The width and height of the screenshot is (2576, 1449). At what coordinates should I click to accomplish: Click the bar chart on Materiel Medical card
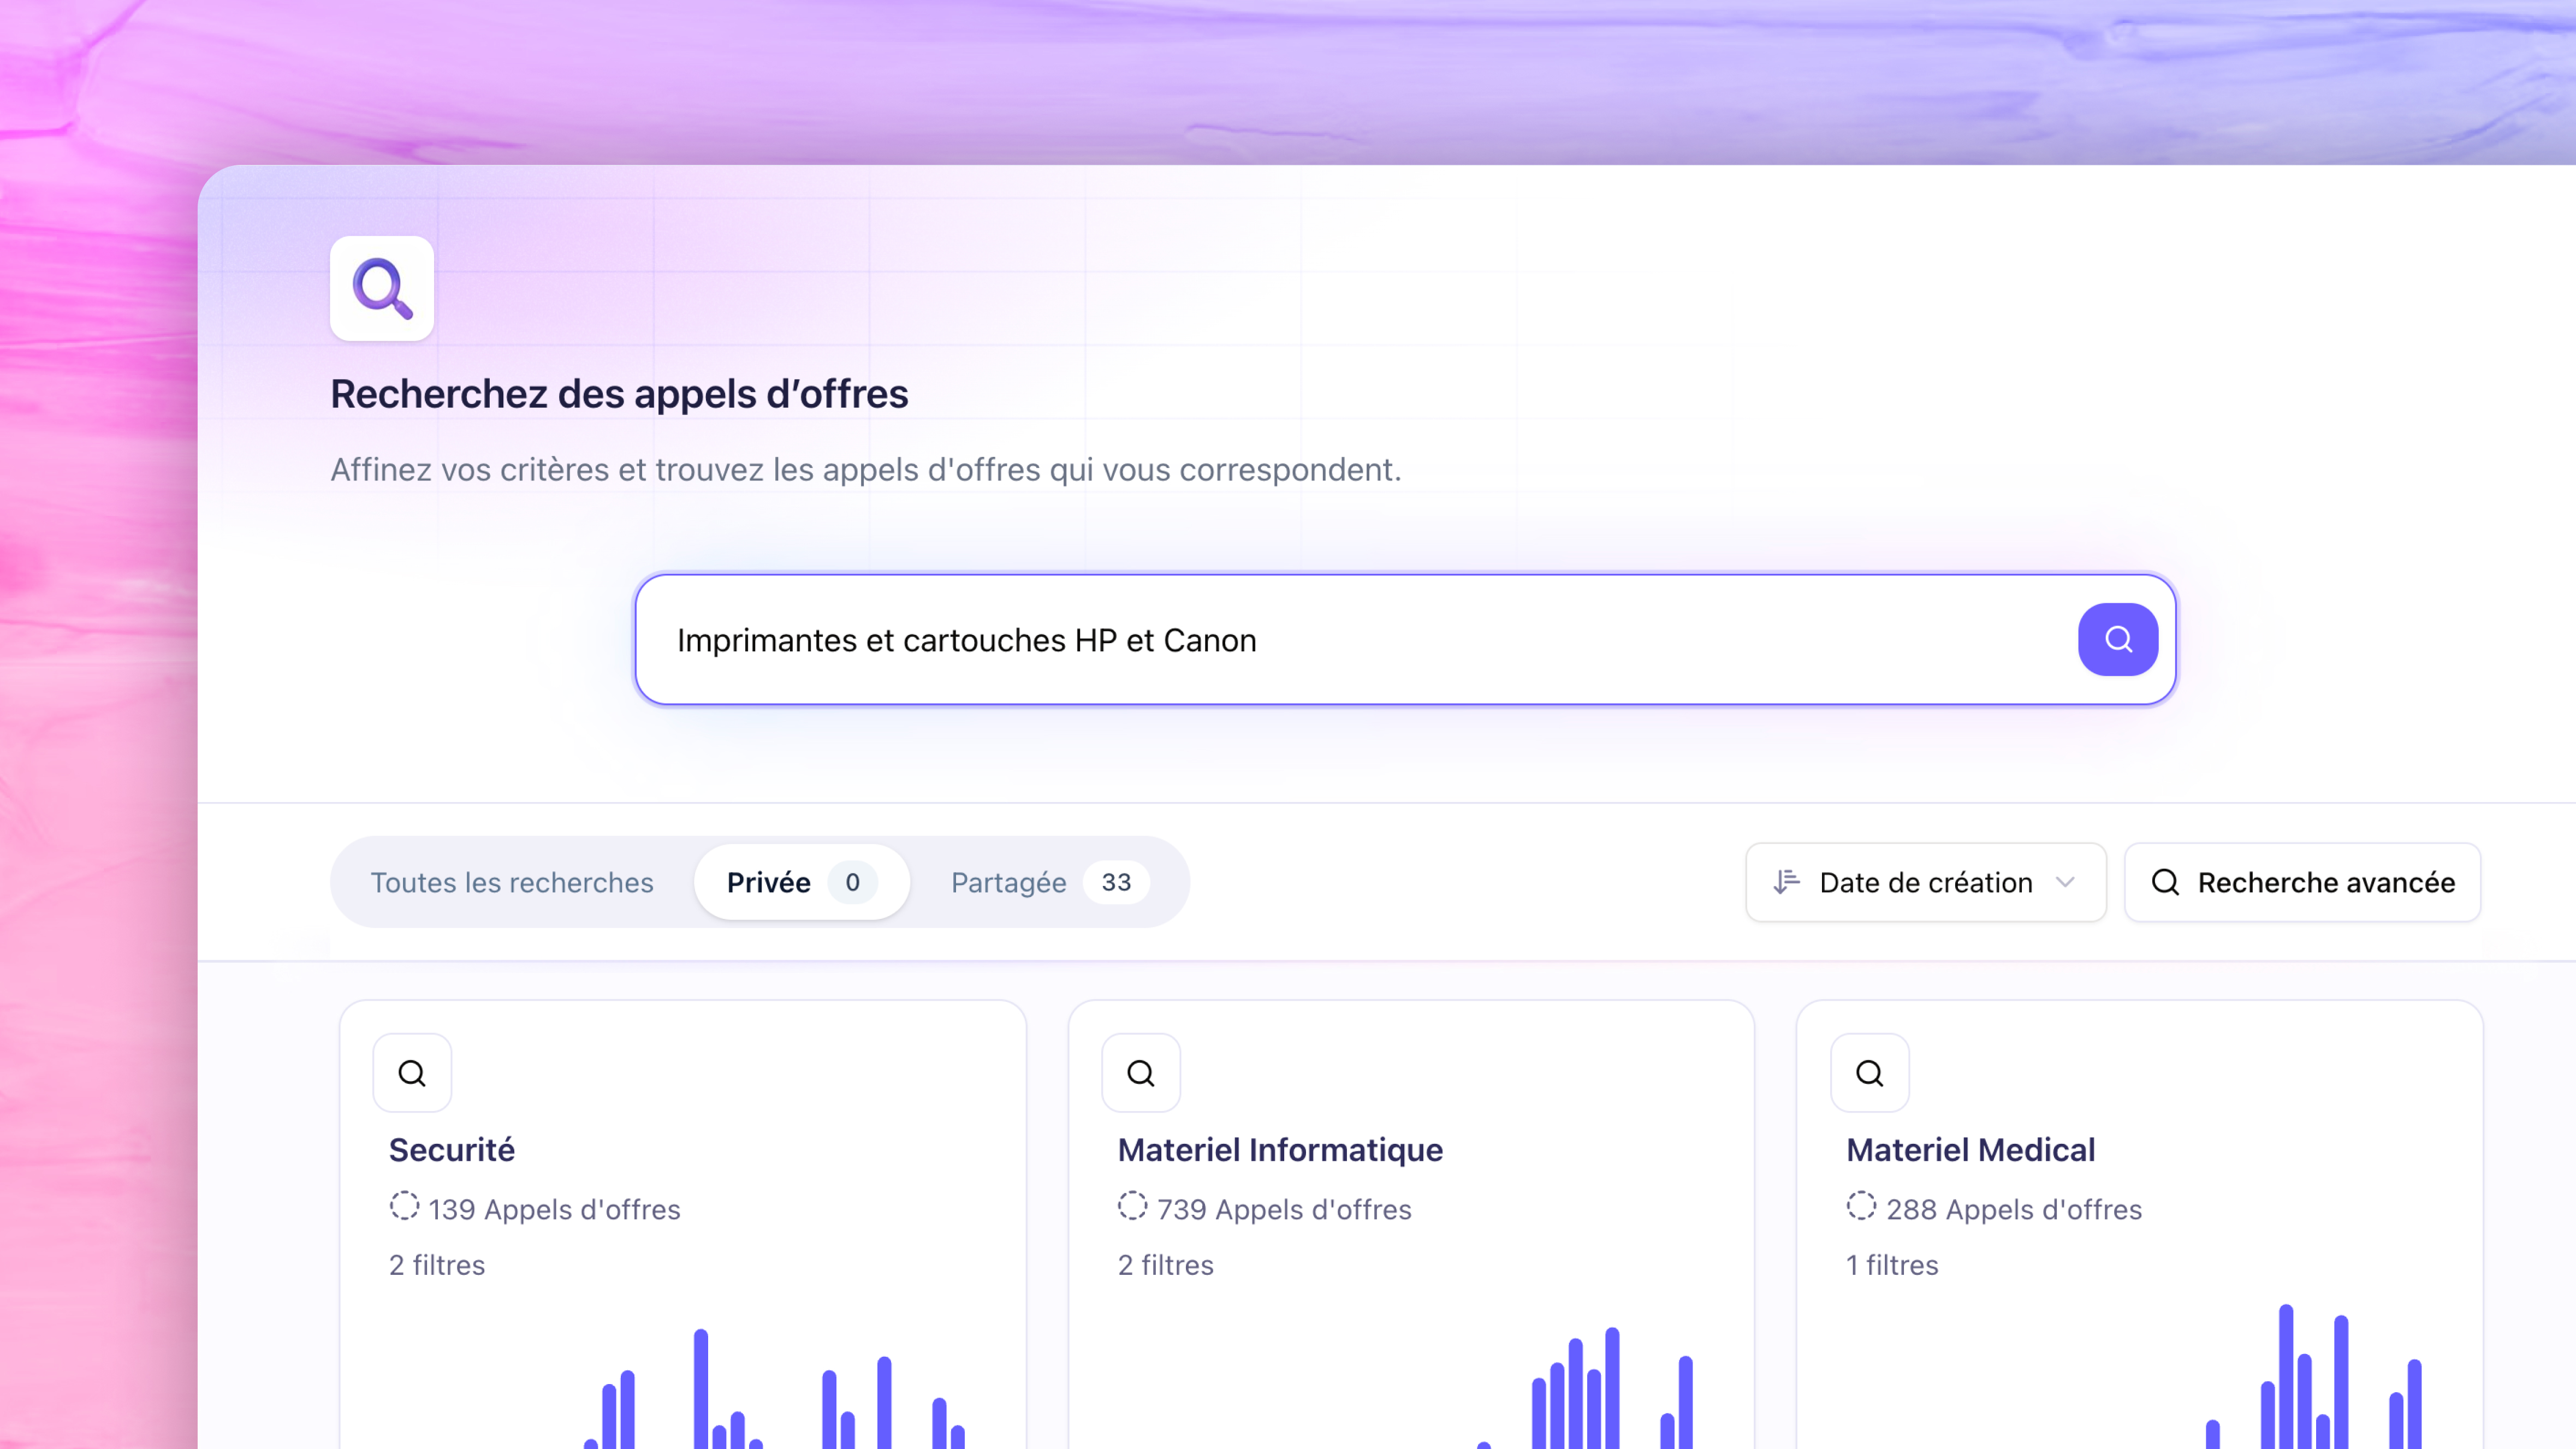tap(2313, 1376)
